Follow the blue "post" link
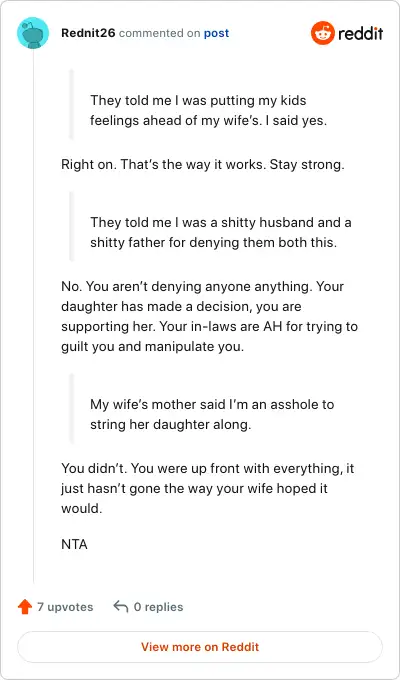The image size is (400, 680). click(x=216, y=33)
